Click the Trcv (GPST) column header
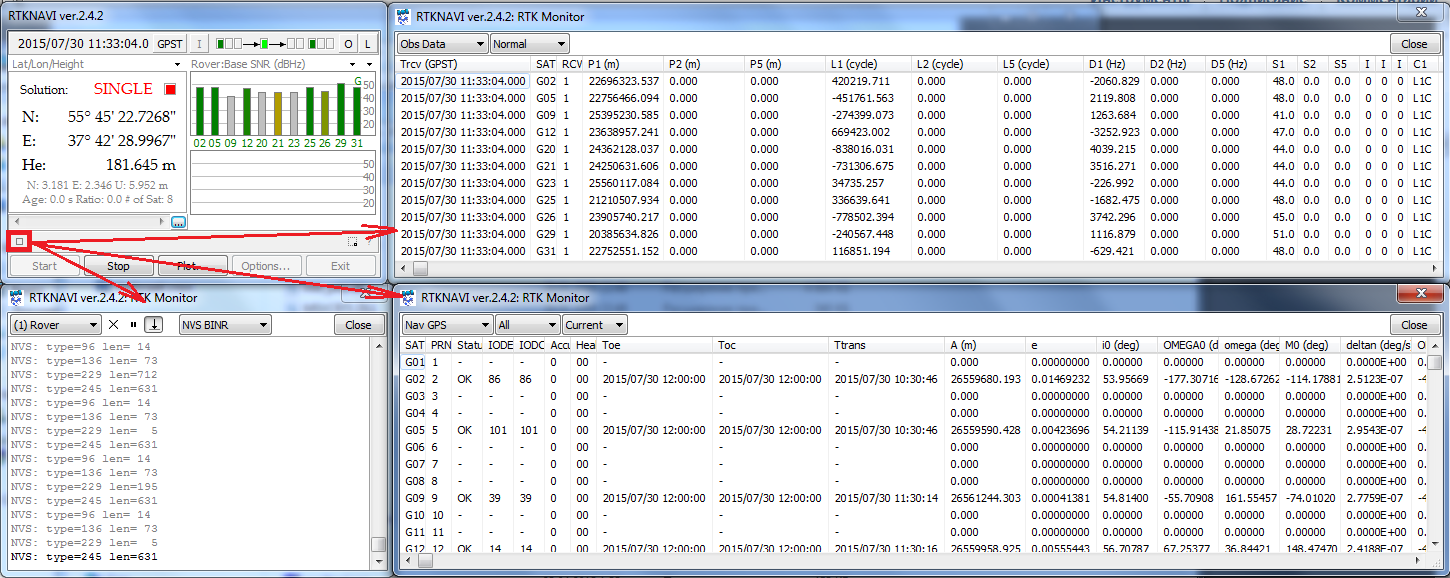The width and height of the screenshot is (1450, 578). (464, 64)
